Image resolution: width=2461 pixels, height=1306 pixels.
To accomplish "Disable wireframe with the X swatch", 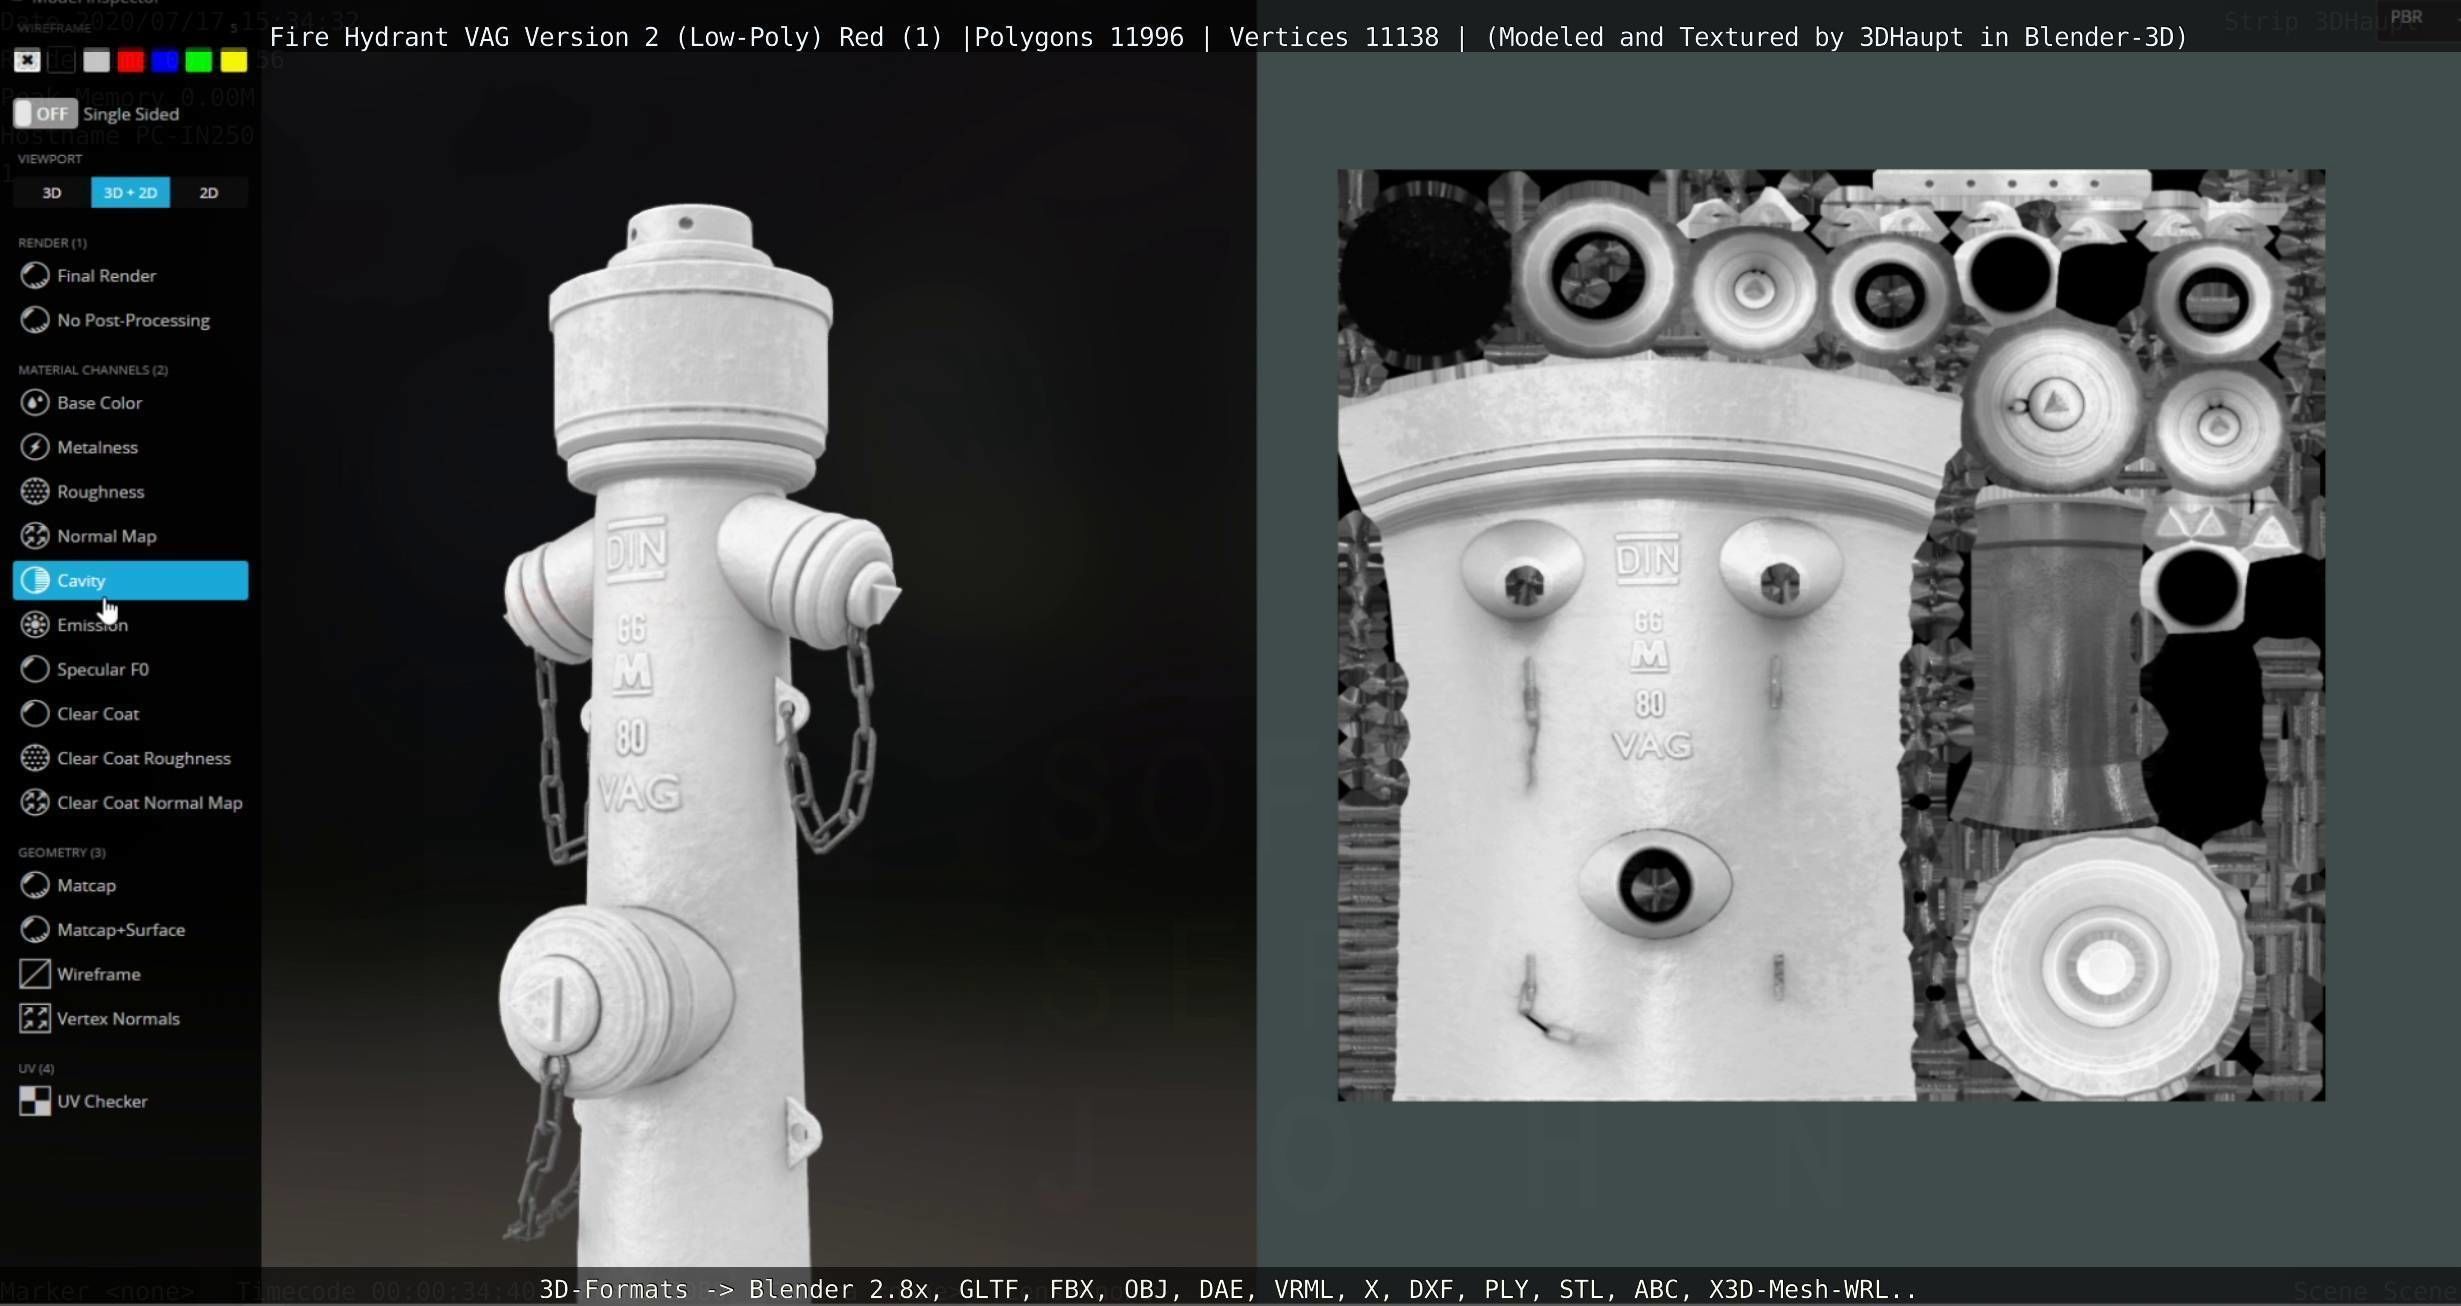I will pos(27,61).
